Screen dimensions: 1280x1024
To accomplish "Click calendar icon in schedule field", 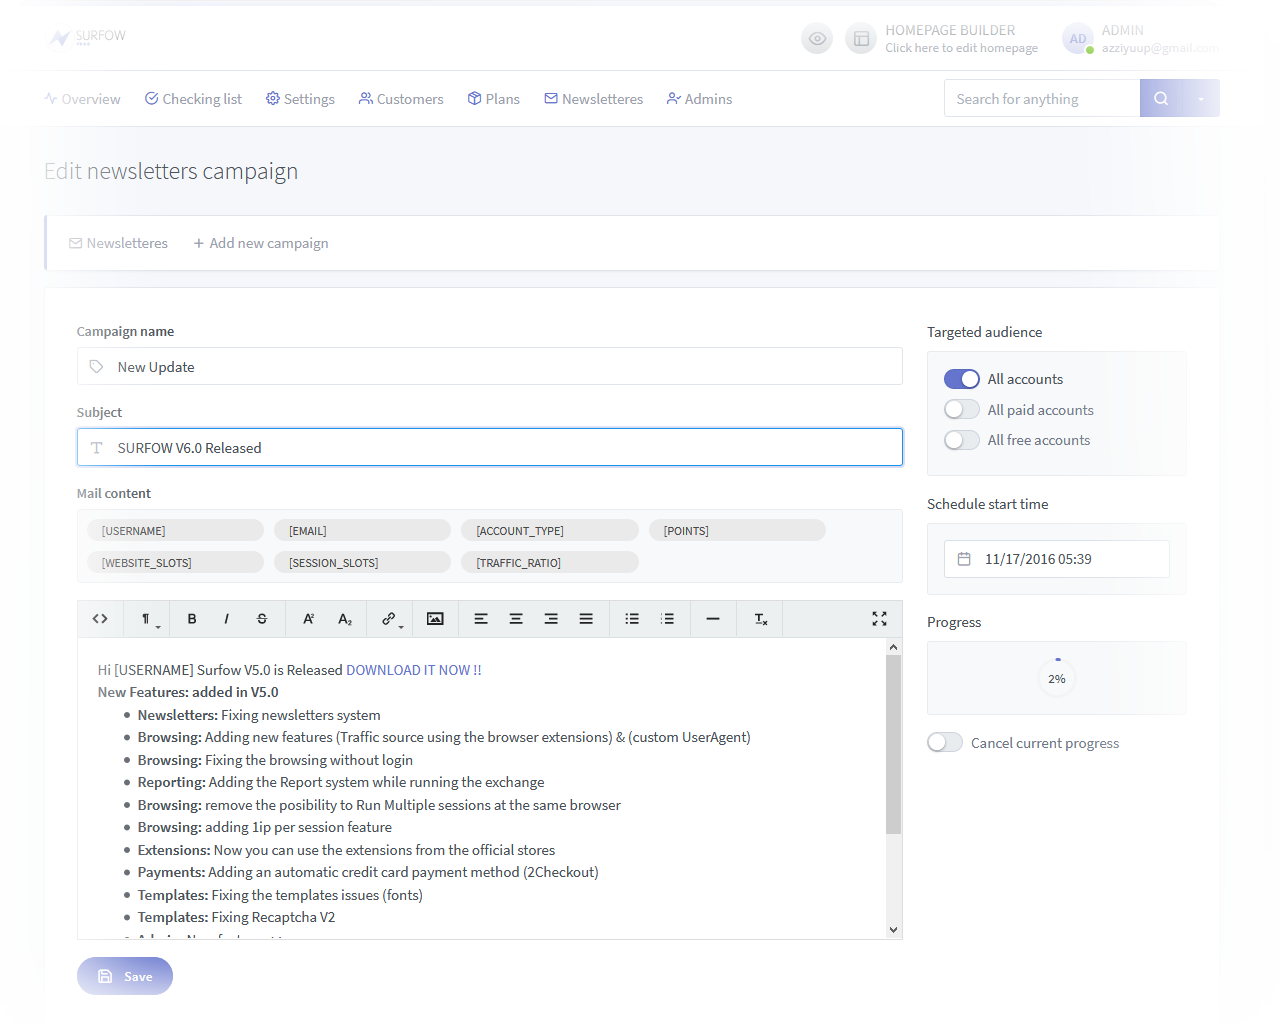I will (x=964, y=559).
